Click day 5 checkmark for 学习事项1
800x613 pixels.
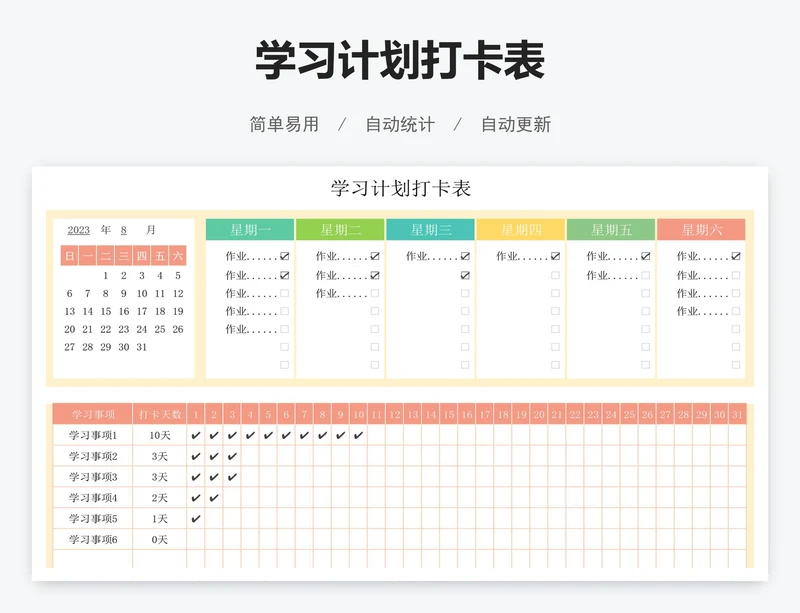point(268,435)
